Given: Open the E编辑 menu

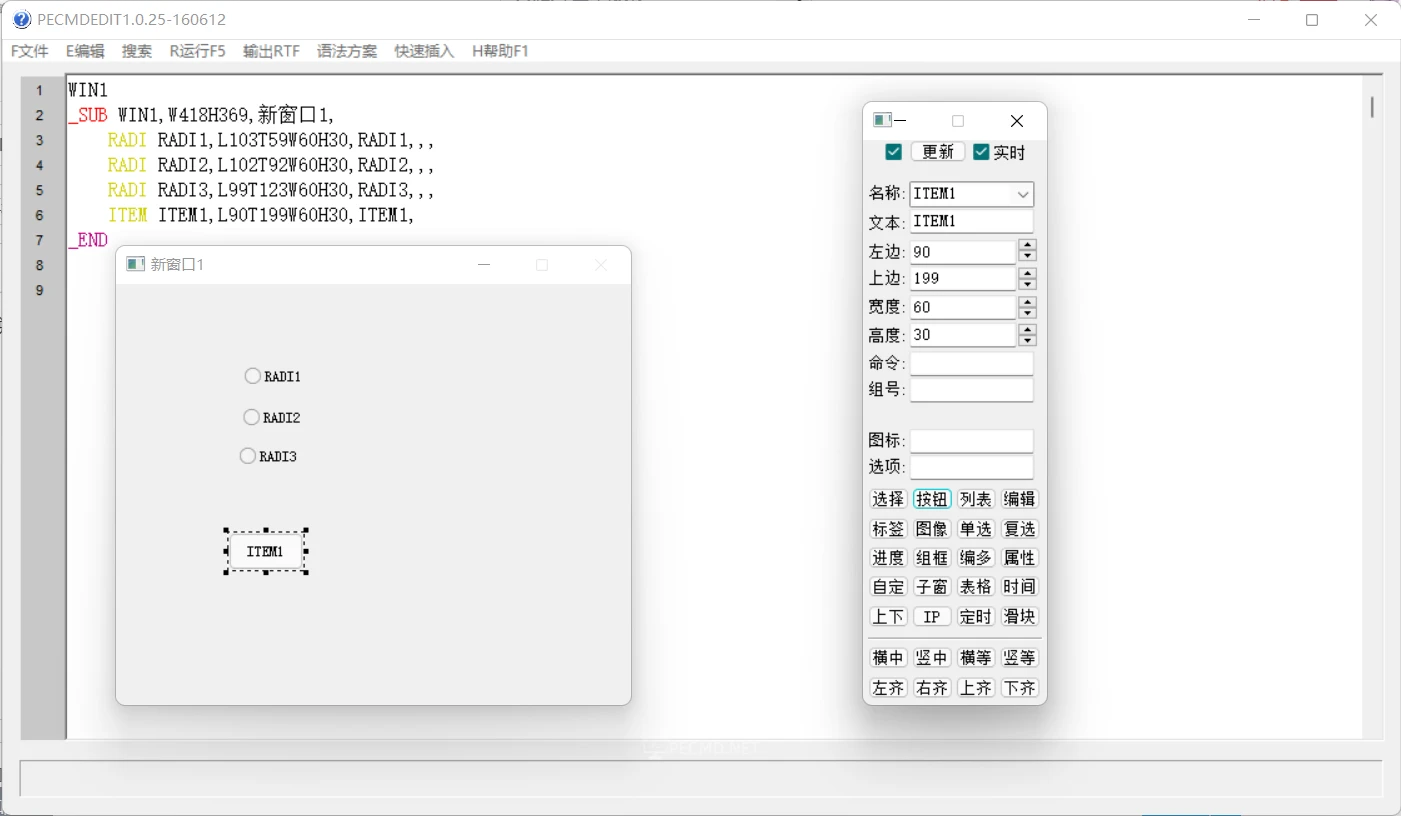Looking at the screenshot, I should [85, 51].
